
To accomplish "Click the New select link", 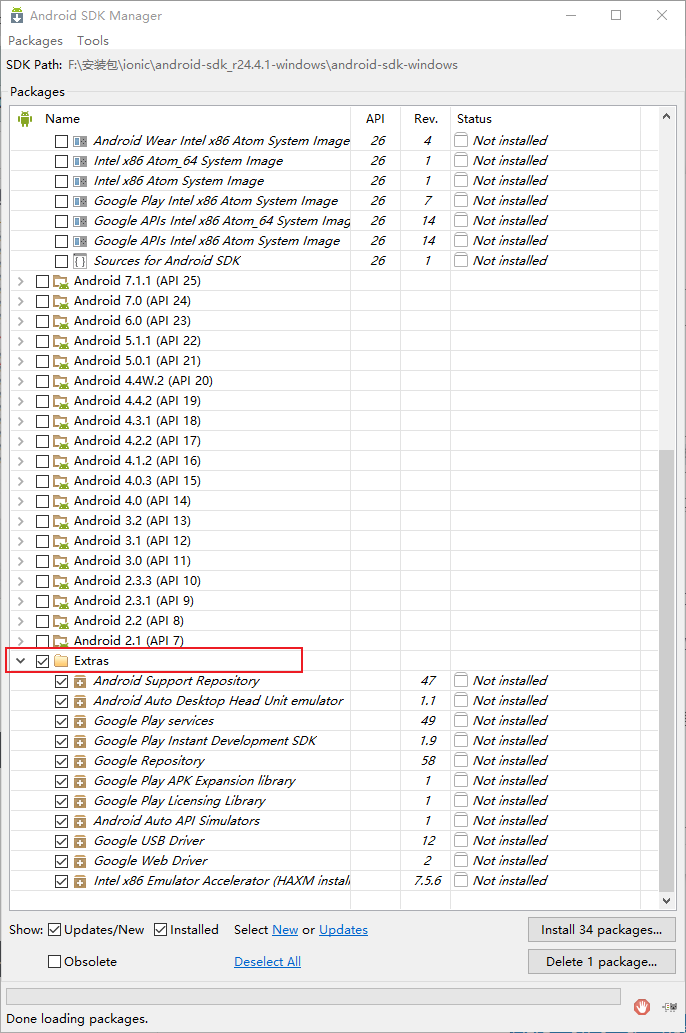I will coord(285,930).
